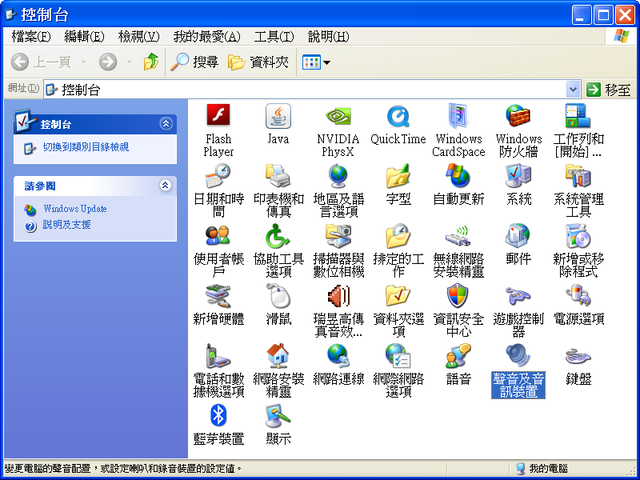Open 印表機和傳真 printers icon
This screenshot has height=480, width=640.
(x=278, y=176)
